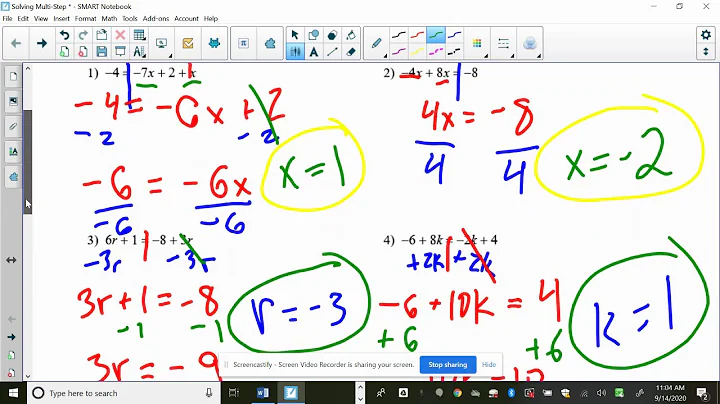The width and height of the screenshot is (720, 404).
Task: Open the puzzle-piece add-ons icon
Action: click(270, 43)
